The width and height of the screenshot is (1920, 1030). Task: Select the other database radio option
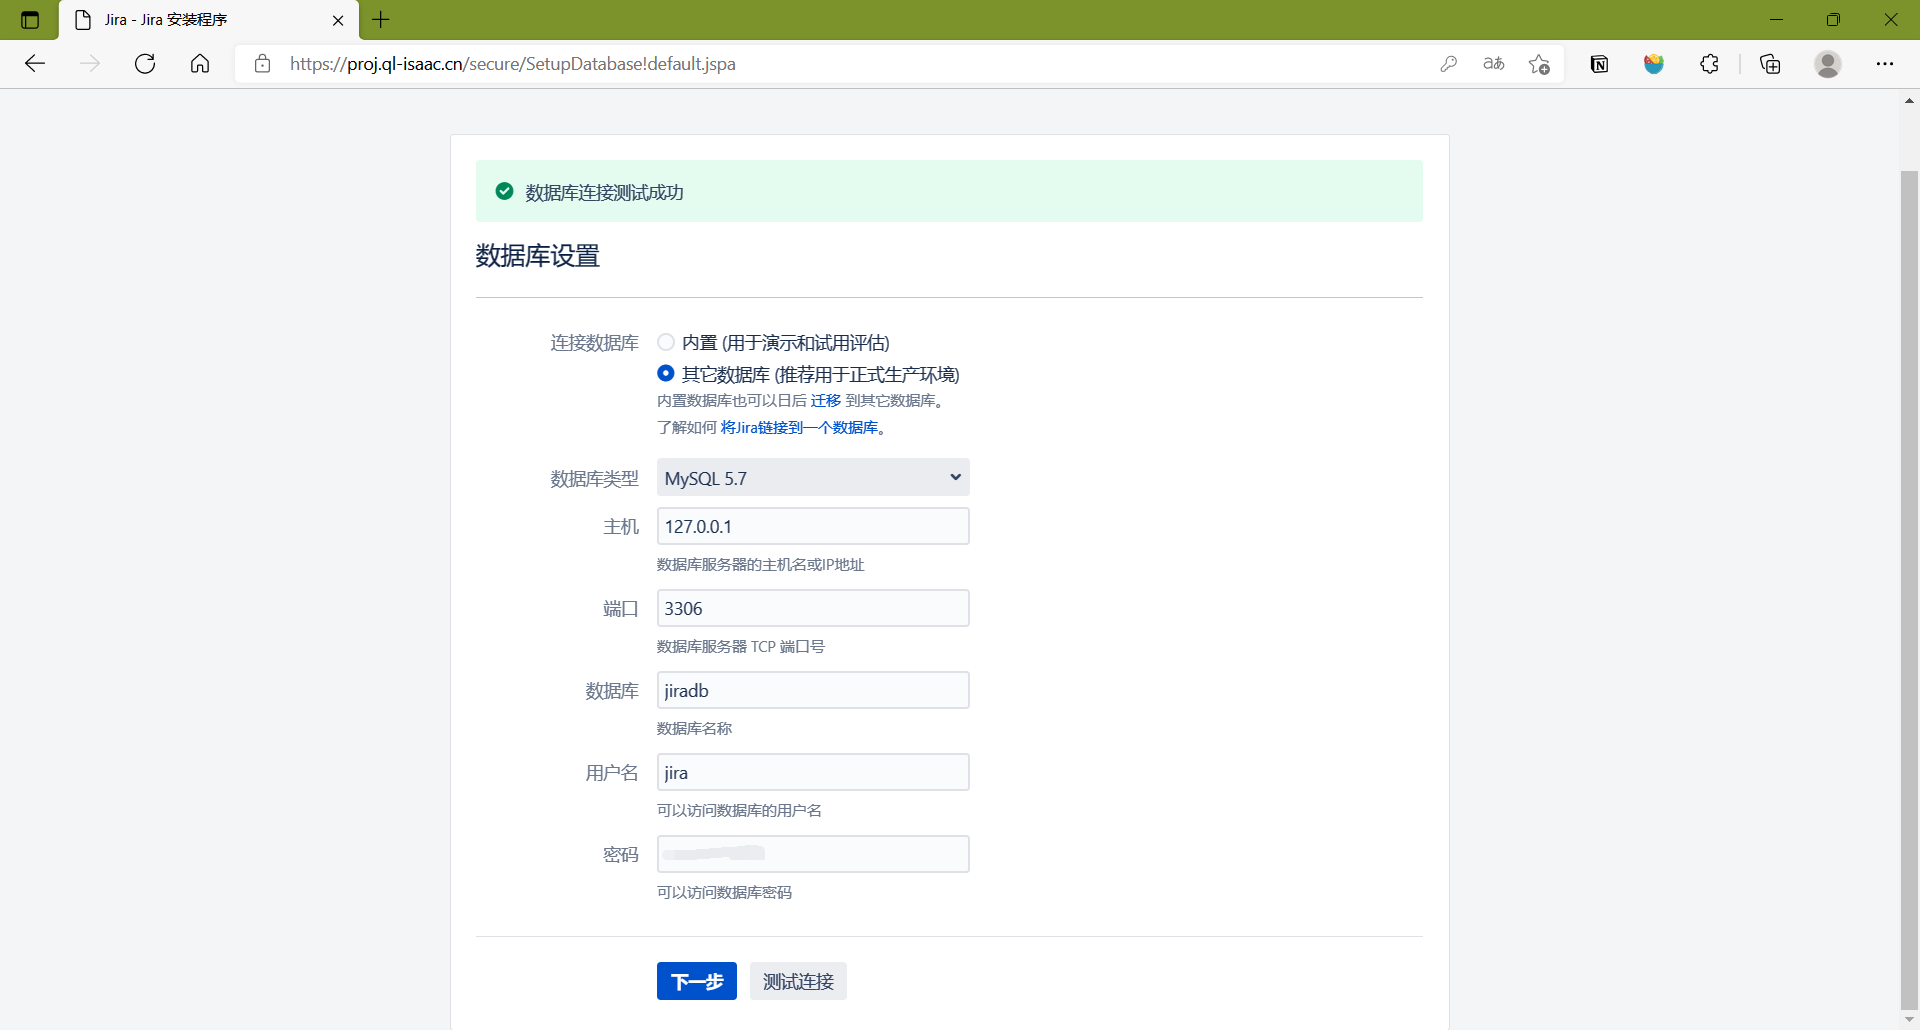[666, 373]
